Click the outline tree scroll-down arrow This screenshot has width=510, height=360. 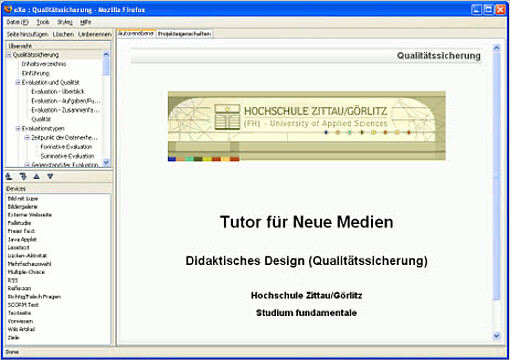pos(106,162)
